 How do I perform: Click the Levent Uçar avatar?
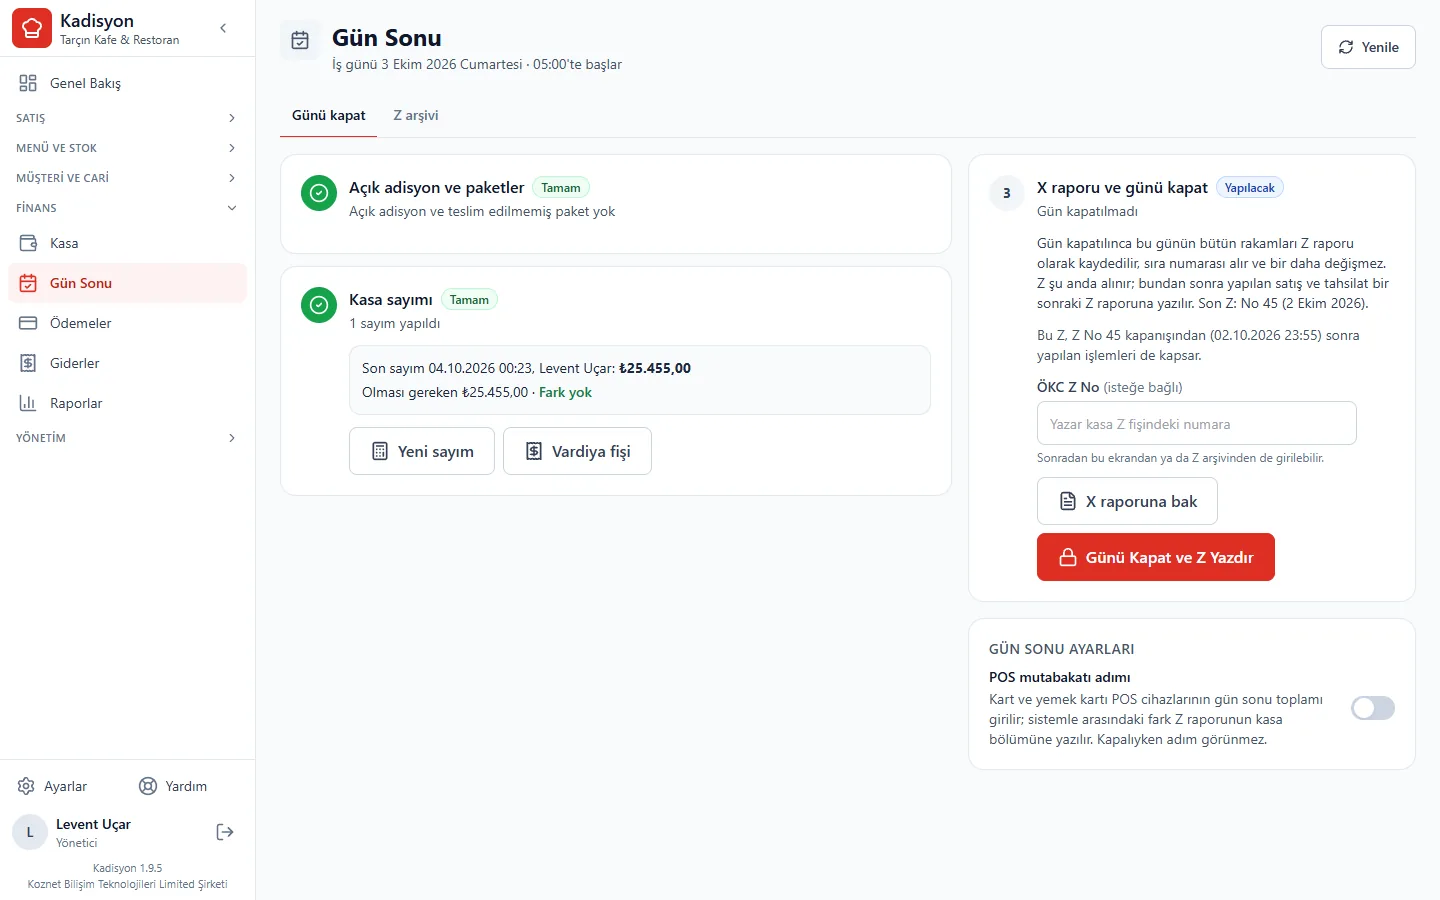tap(30, 832)
